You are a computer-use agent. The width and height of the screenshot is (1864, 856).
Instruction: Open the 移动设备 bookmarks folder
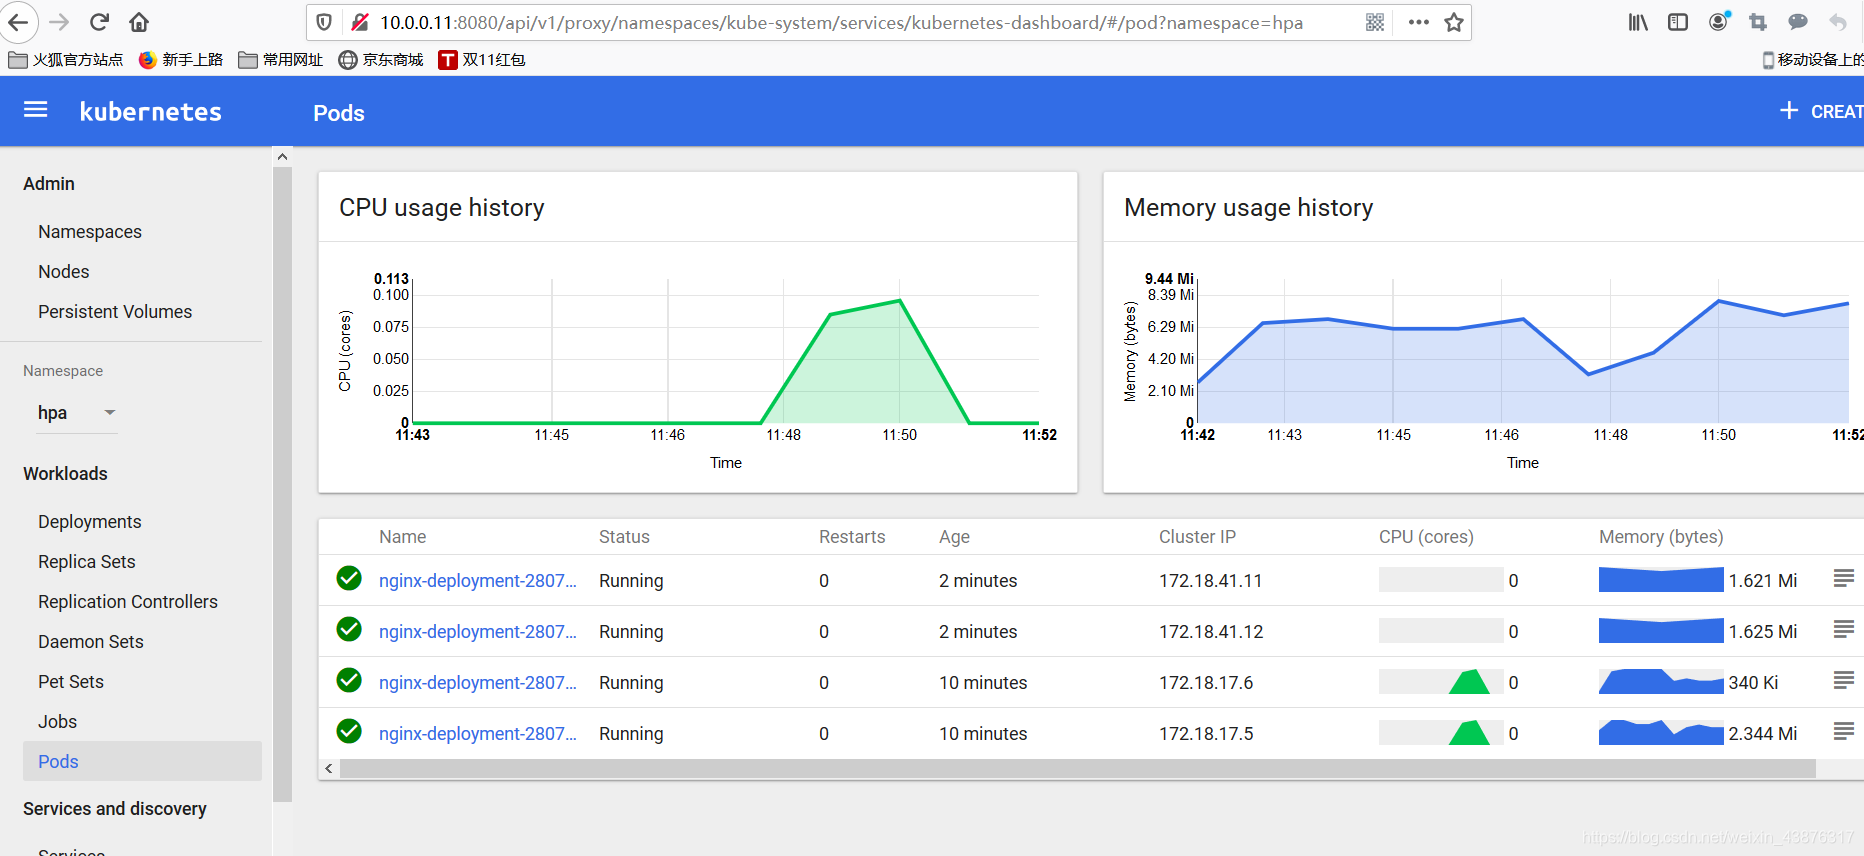pos(1812,60)
